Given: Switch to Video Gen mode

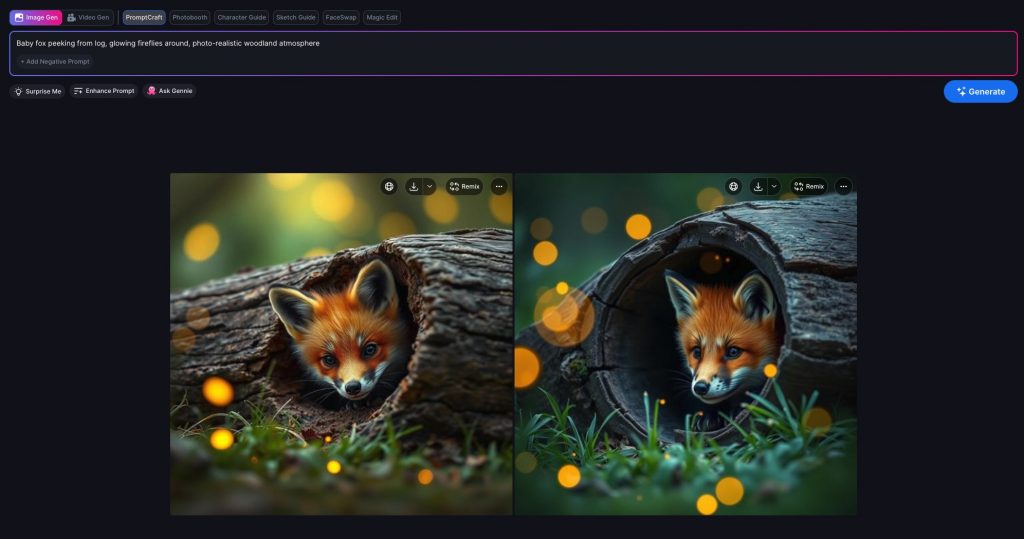Looking at the screenshot, I should point(88,17).
